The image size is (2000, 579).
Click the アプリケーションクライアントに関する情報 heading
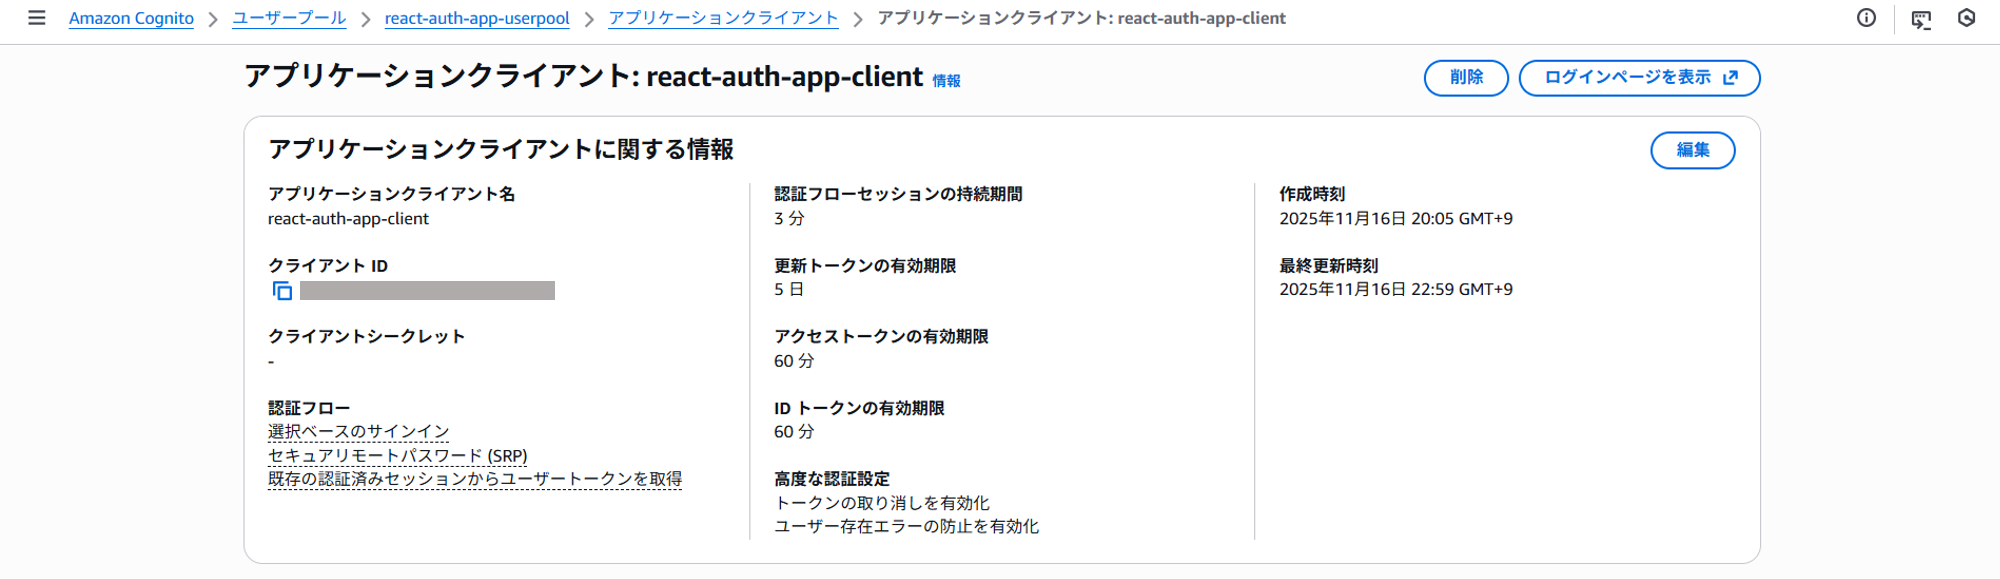tap(501, 150)
